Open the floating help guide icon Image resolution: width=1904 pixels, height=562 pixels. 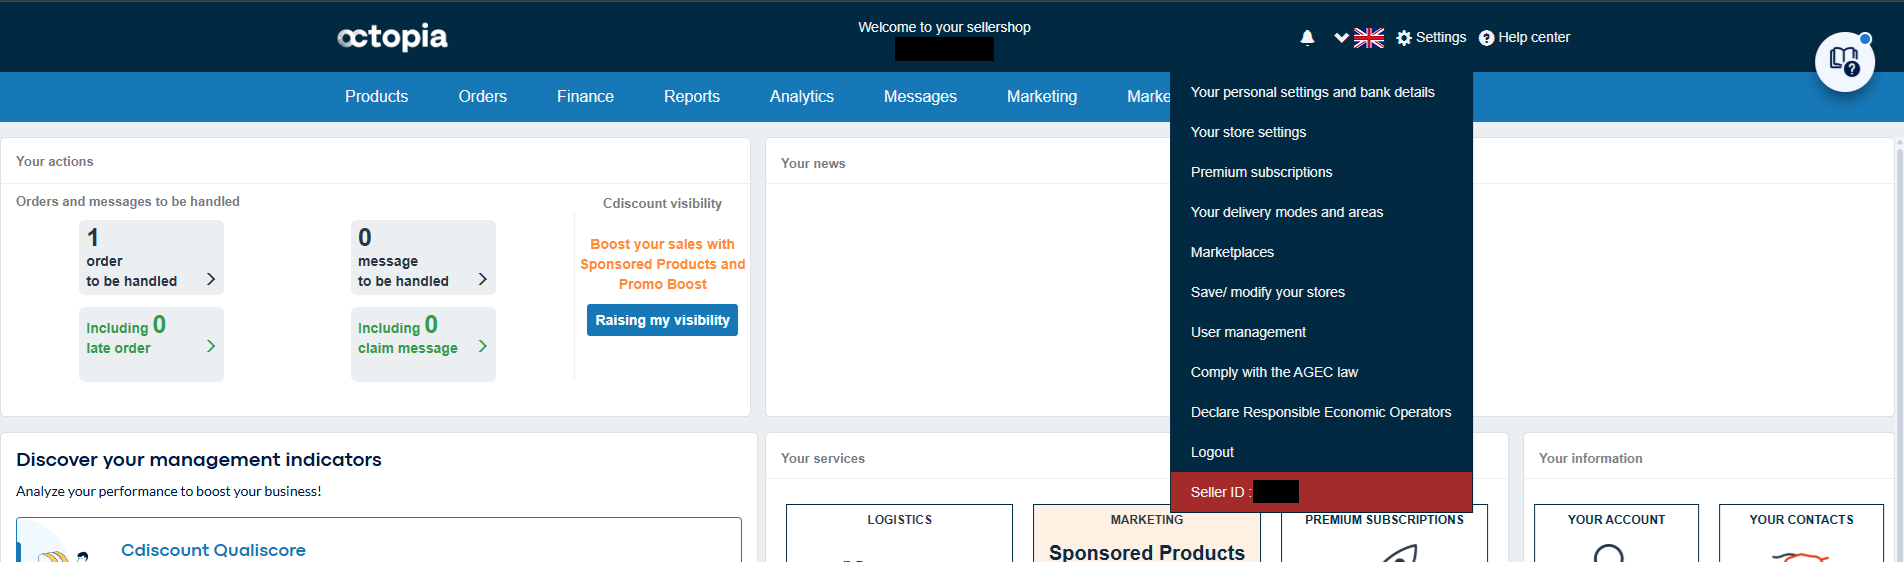coord(1845,62)
